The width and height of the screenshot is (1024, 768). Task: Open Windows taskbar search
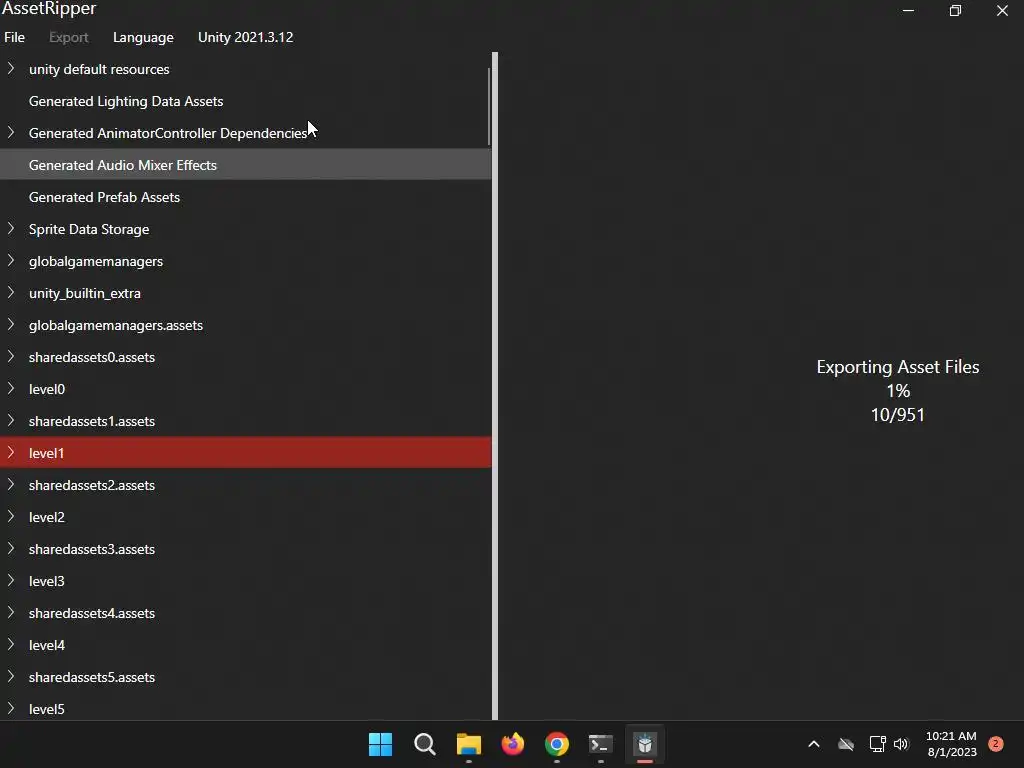coord(424,744)
